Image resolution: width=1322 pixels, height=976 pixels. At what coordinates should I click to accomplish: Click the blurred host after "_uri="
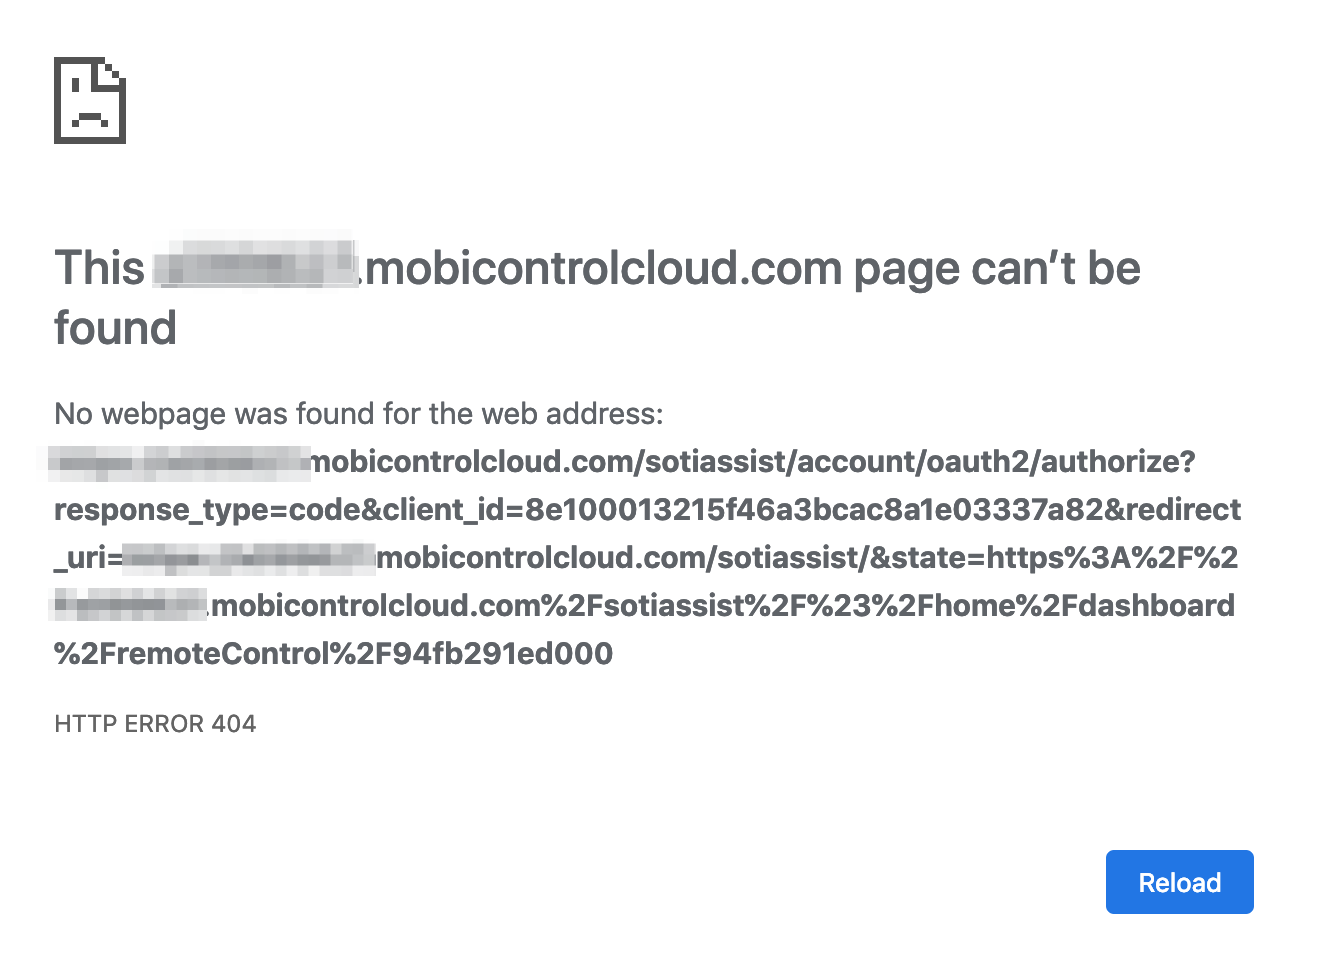[x=248, y=557]
